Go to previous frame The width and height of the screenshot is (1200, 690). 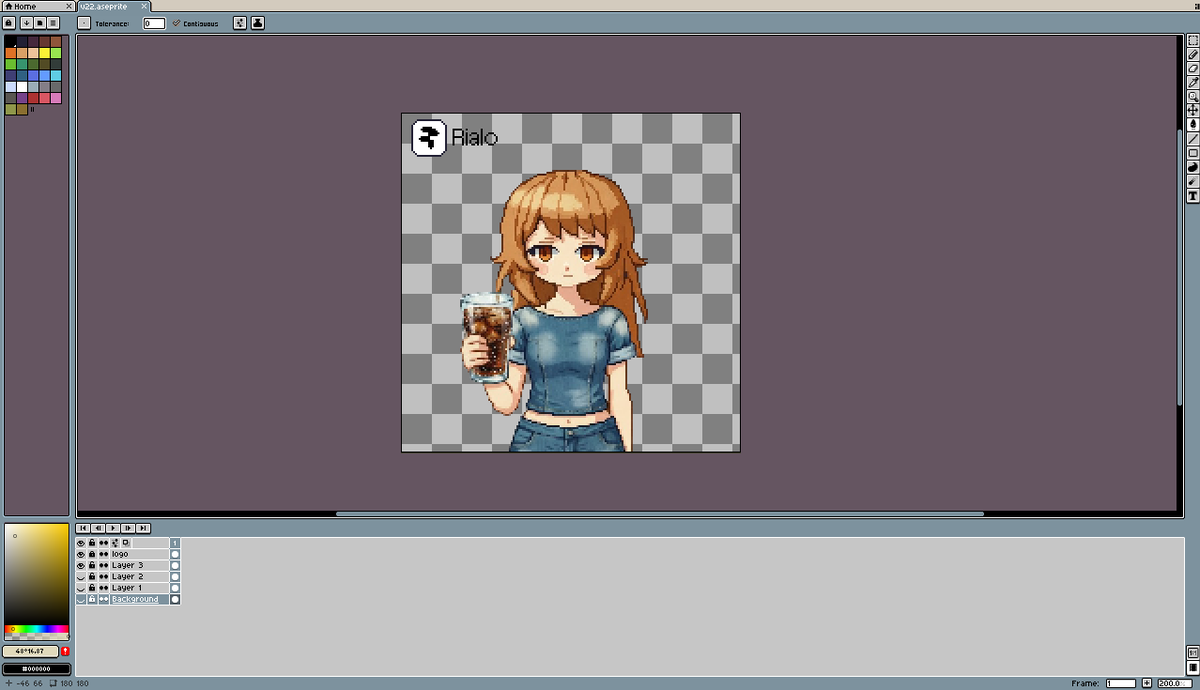click(x=98, y=527)
